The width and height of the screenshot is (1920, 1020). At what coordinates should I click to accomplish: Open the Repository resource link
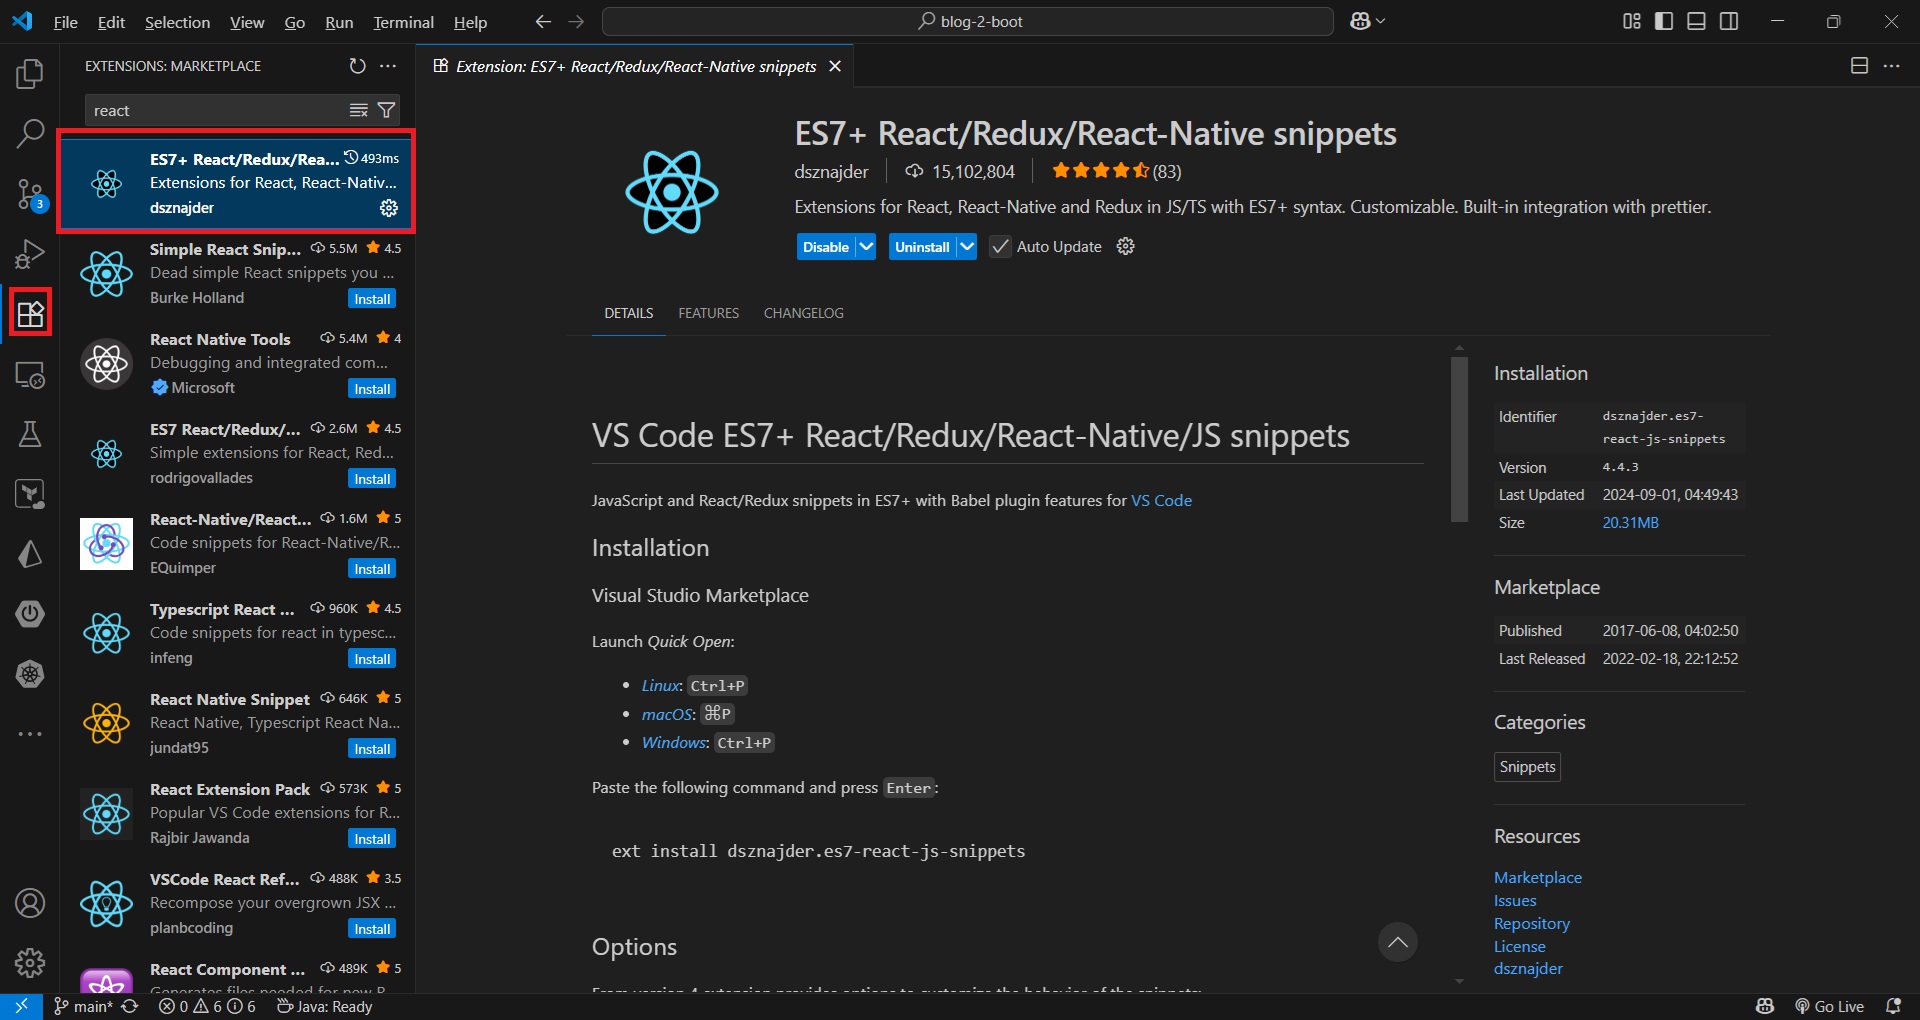(x=1531, y=923)
